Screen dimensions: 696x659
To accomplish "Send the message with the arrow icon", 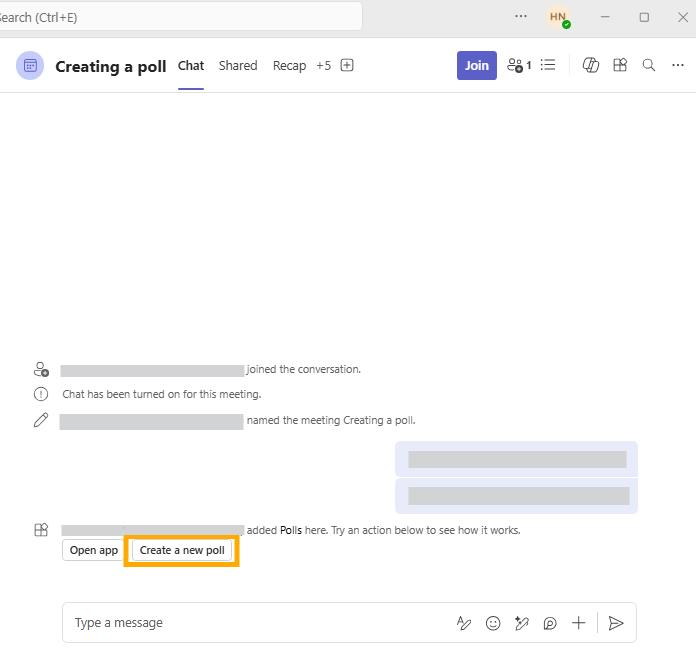I will point(616,623).
